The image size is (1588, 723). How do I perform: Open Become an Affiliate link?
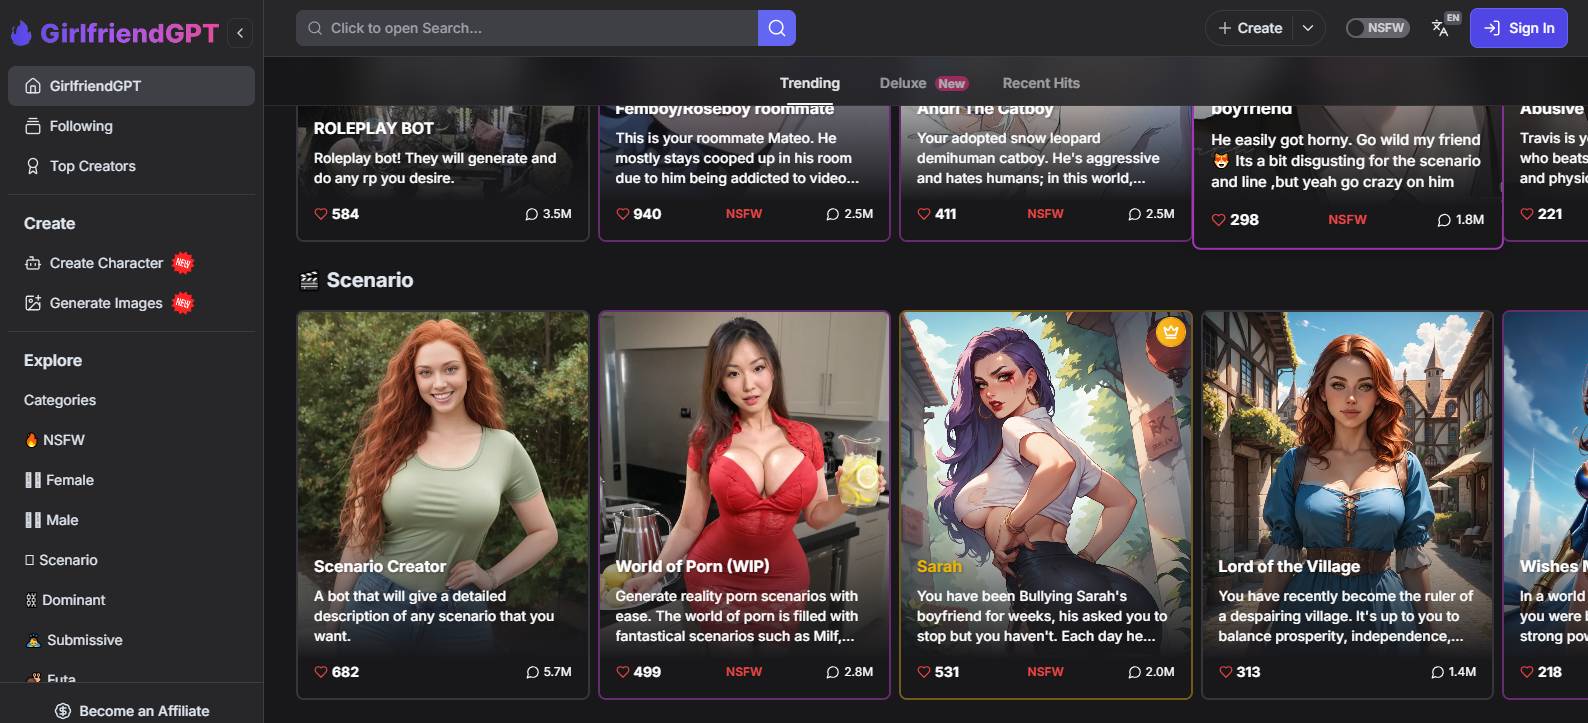tap(131, 711)
